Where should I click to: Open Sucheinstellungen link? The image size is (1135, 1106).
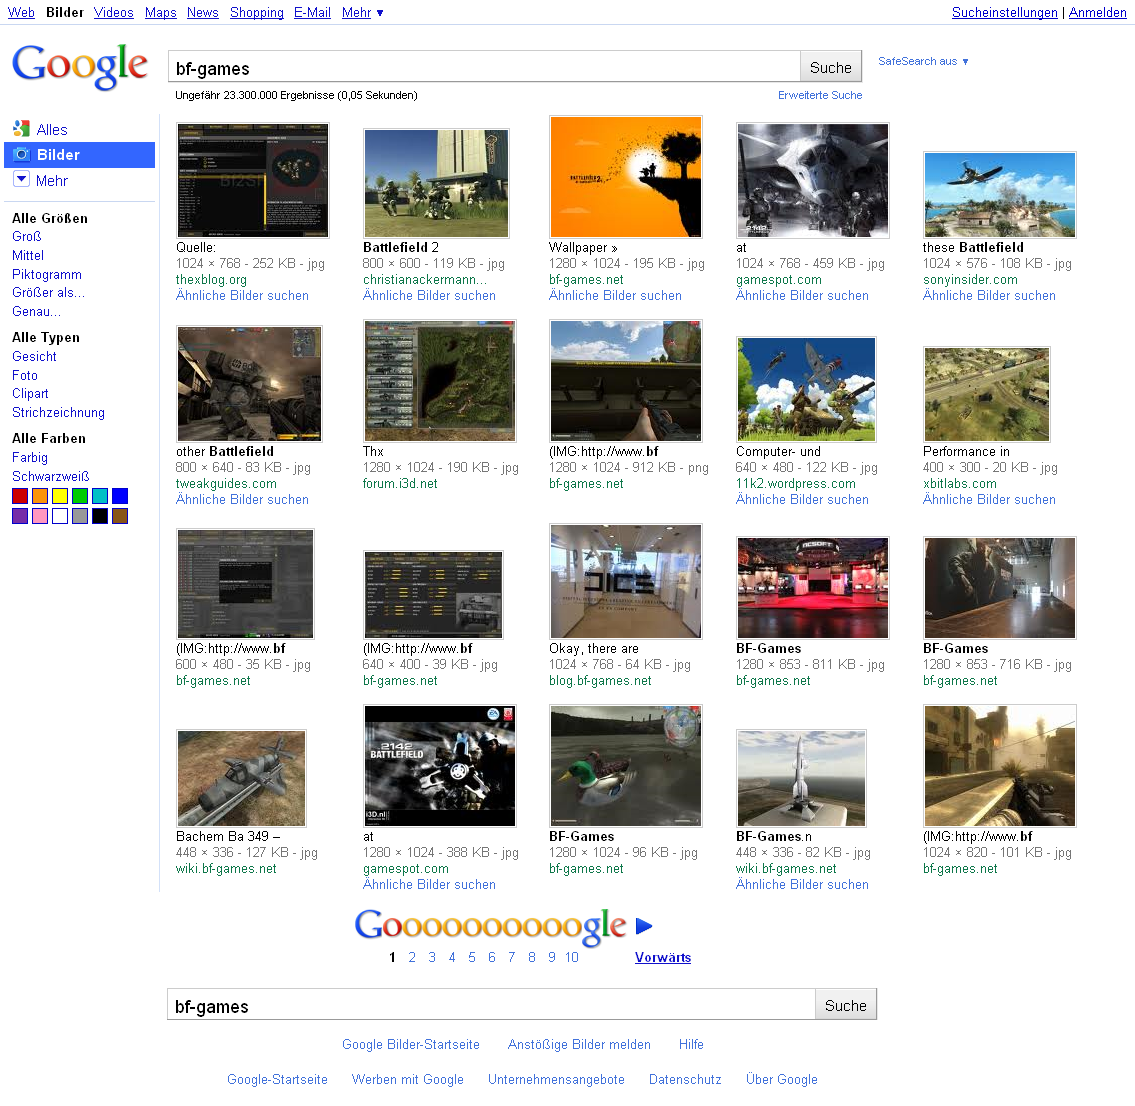point(1005,12)
